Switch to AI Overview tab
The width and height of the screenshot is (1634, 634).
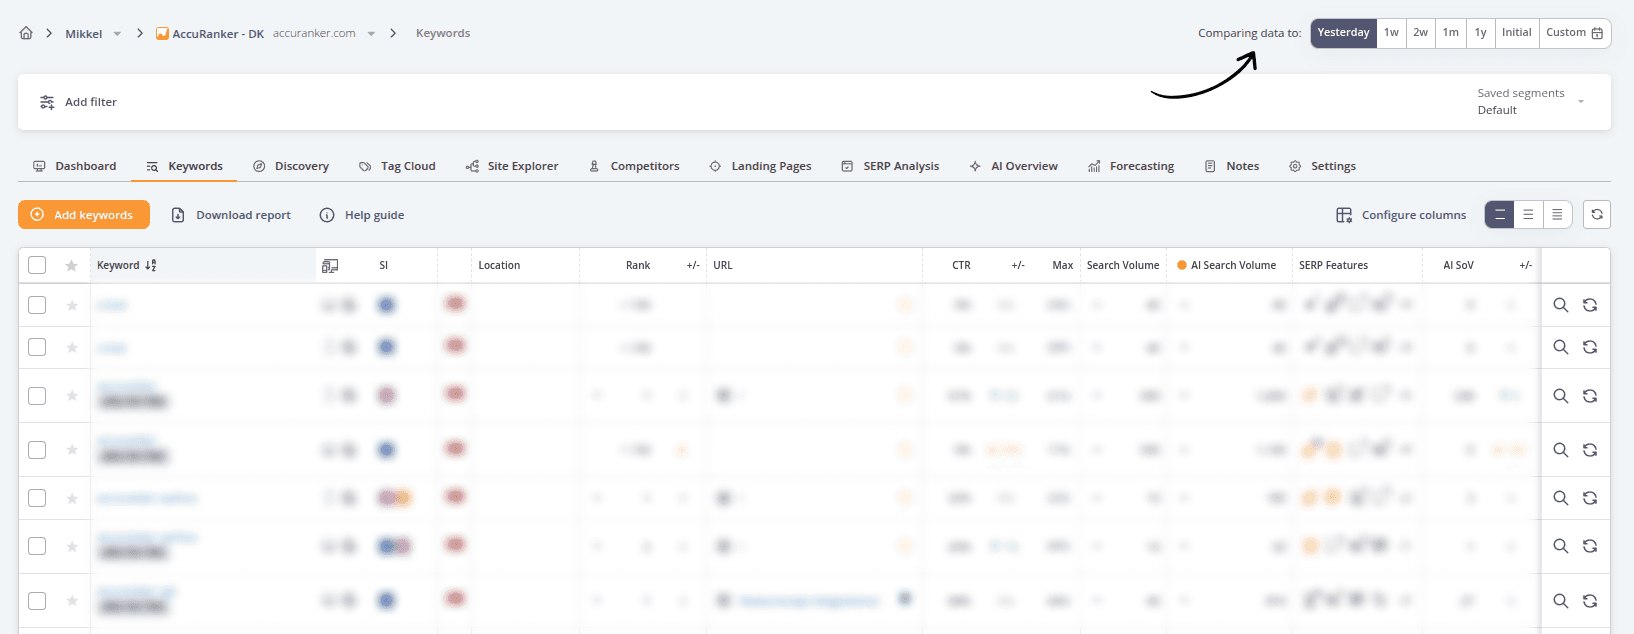click(1013, 166)
